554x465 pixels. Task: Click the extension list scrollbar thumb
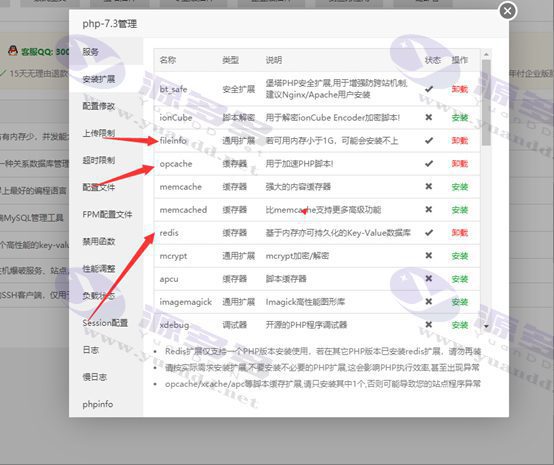486,102
